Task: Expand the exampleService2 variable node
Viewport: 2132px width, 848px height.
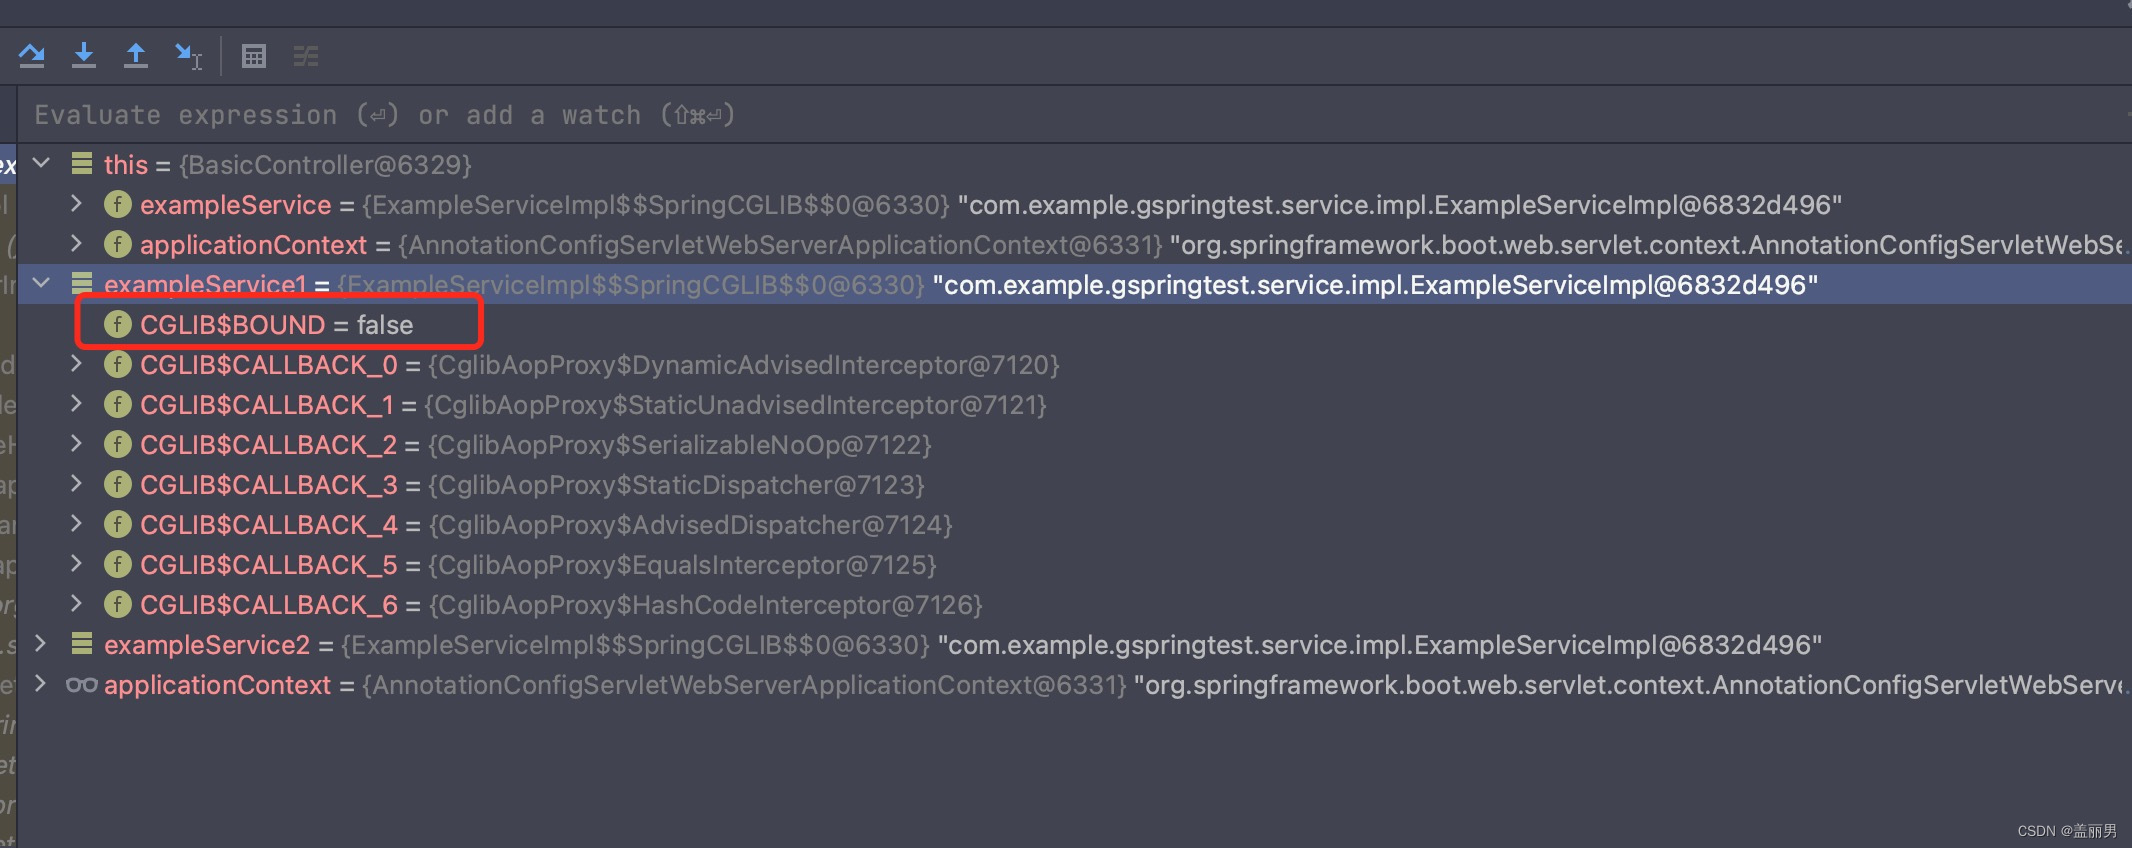Action: [41, 644]
